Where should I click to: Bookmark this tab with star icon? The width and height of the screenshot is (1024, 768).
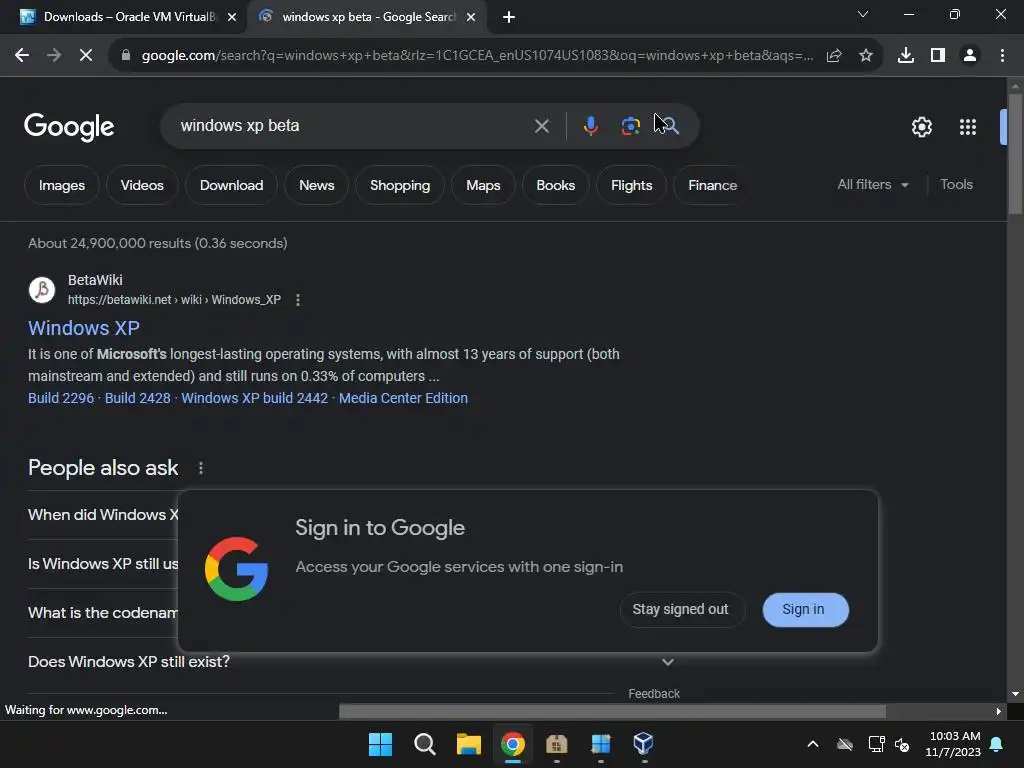tap(866, 56)
